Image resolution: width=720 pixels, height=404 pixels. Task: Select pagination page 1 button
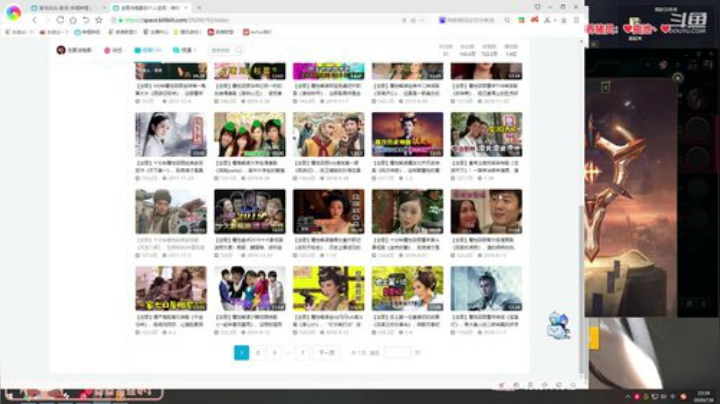pyautogui.click(x=242, y=353)
